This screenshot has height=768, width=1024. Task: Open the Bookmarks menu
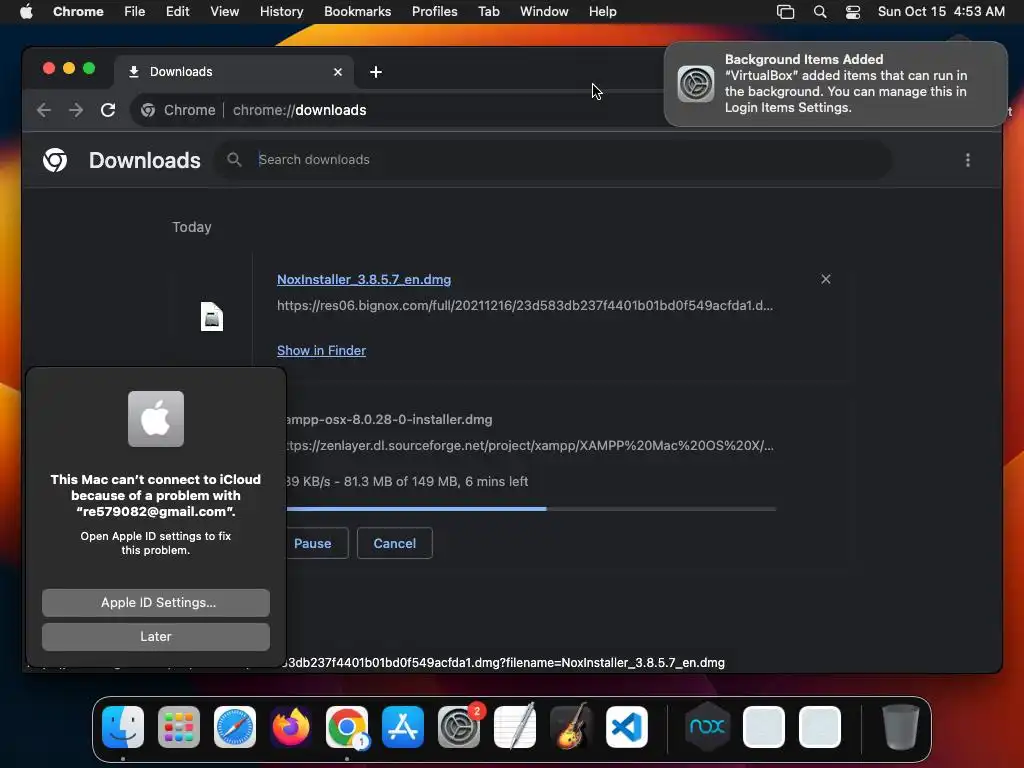click(357, 11)
